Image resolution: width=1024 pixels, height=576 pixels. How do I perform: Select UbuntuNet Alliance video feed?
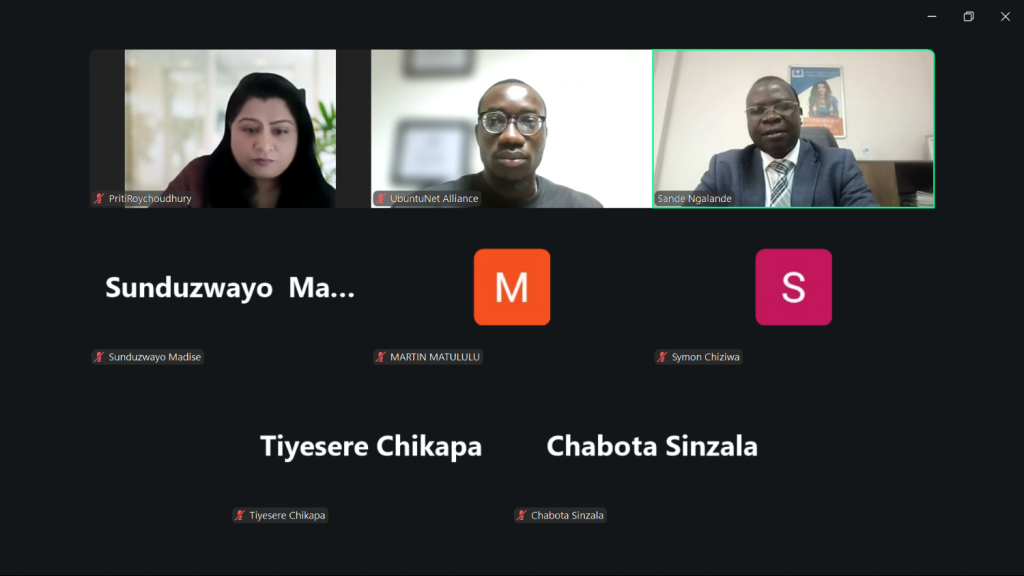511,129
